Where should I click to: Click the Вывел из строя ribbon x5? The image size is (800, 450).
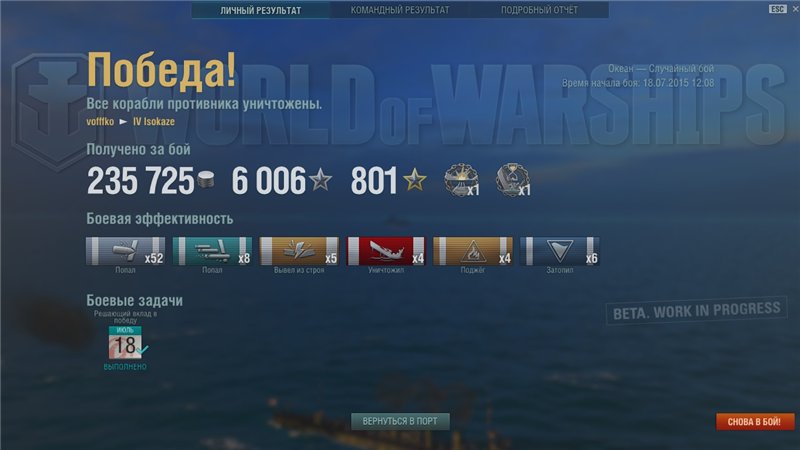pyautogui.click(x=299, y=251)
